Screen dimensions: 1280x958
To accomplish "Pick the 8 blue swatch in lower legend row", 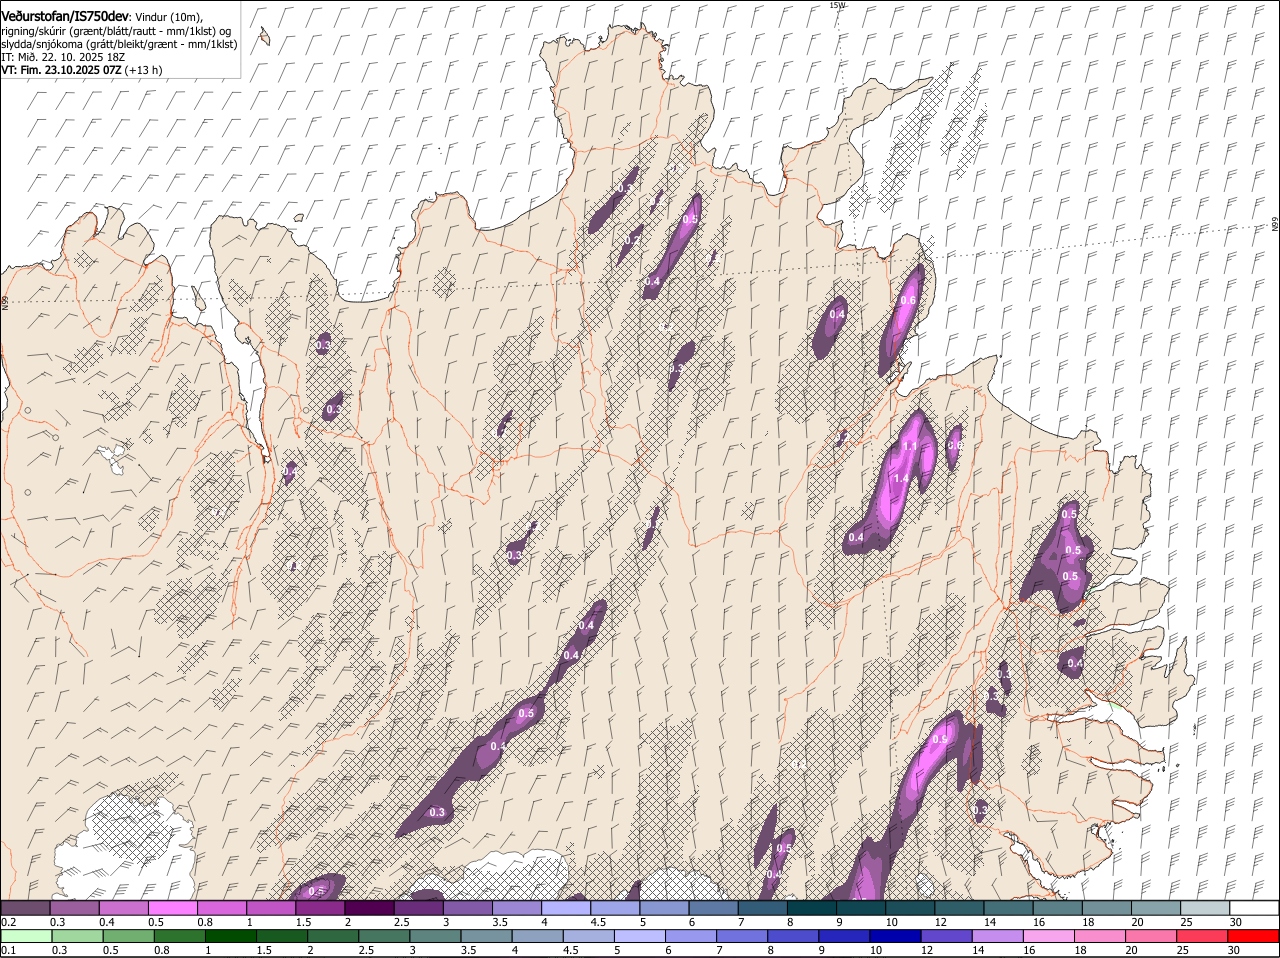I will click(x=792, y=936).
